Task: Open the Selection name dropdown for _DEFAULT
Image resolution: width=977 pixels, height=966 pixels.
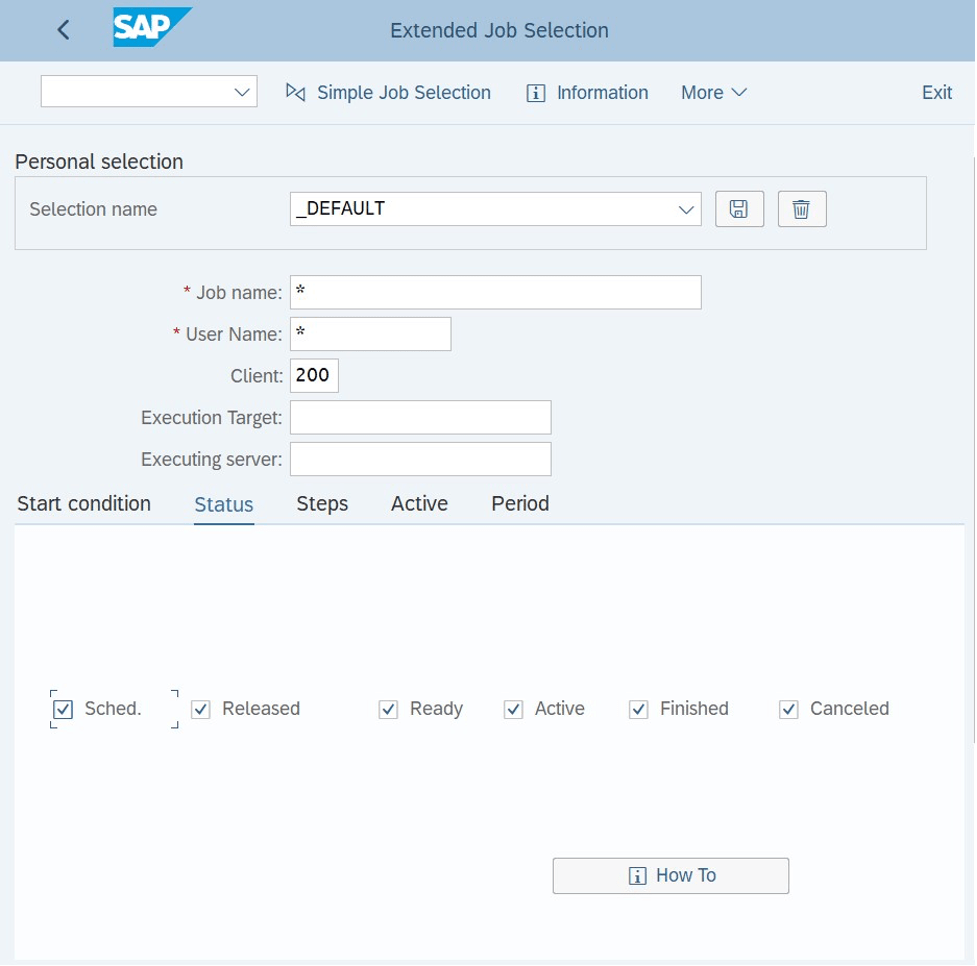Action: (x=684, y=208)
